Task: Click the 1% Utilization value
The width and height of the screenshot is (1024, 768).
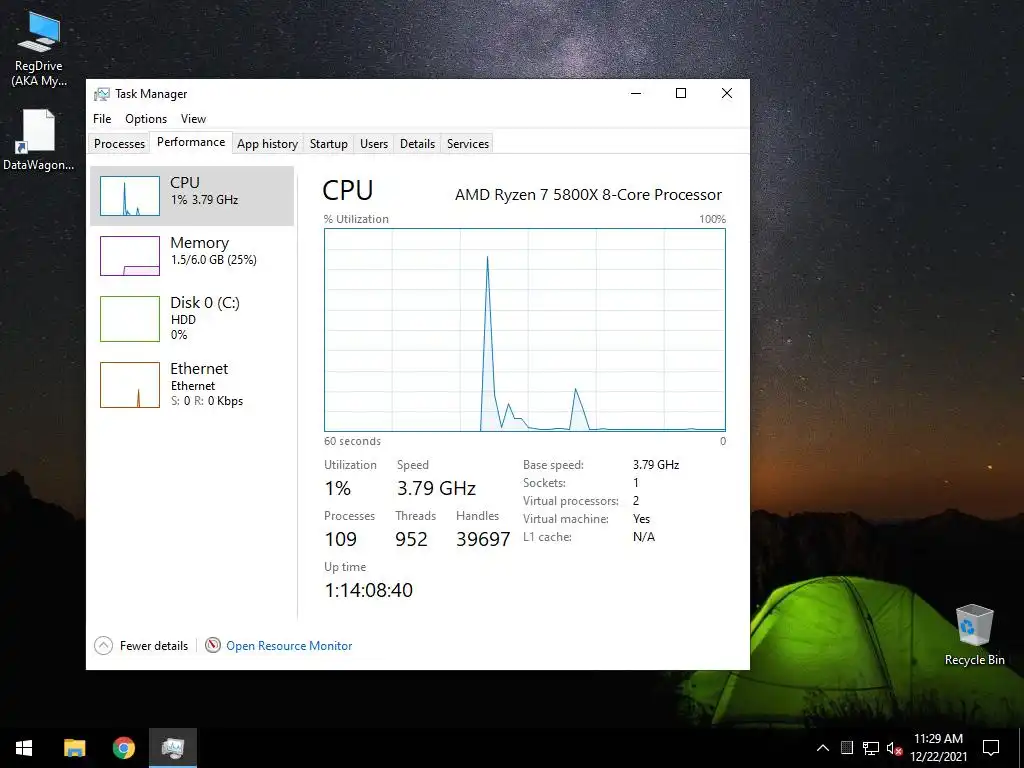Action: [338, 488]
